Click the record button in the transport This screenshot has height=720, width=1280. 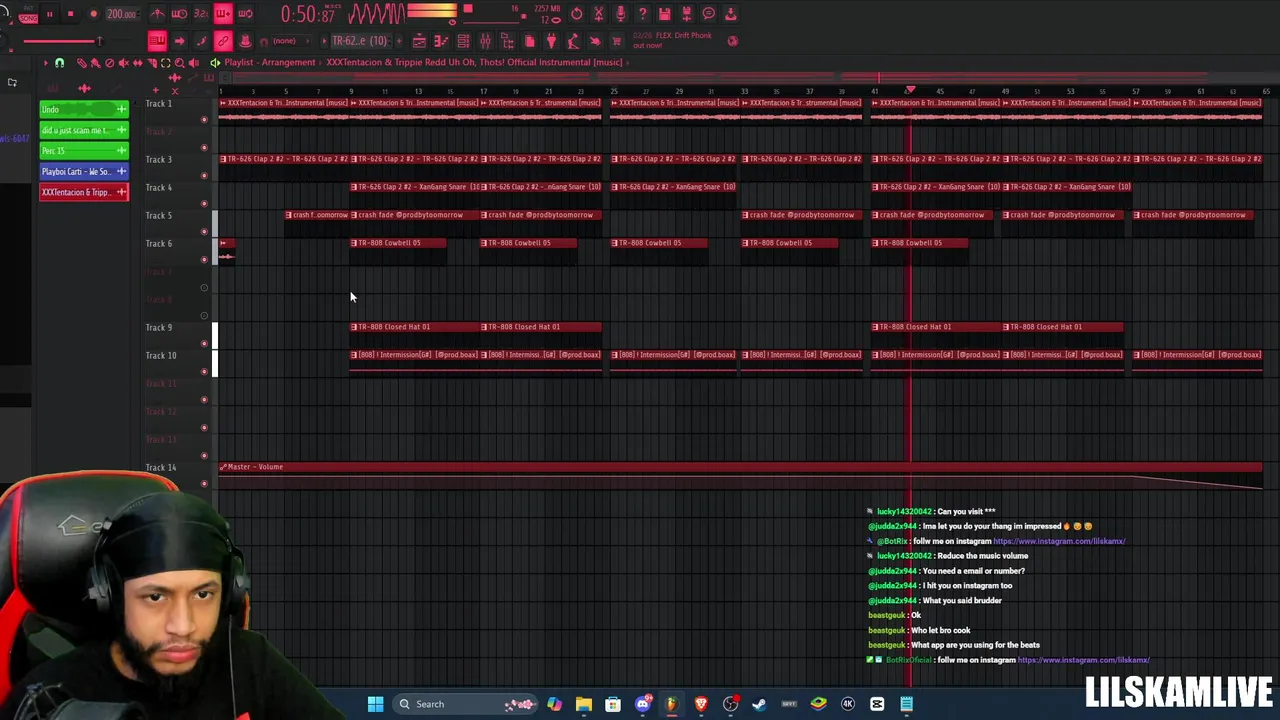click(x=93, y=14)
